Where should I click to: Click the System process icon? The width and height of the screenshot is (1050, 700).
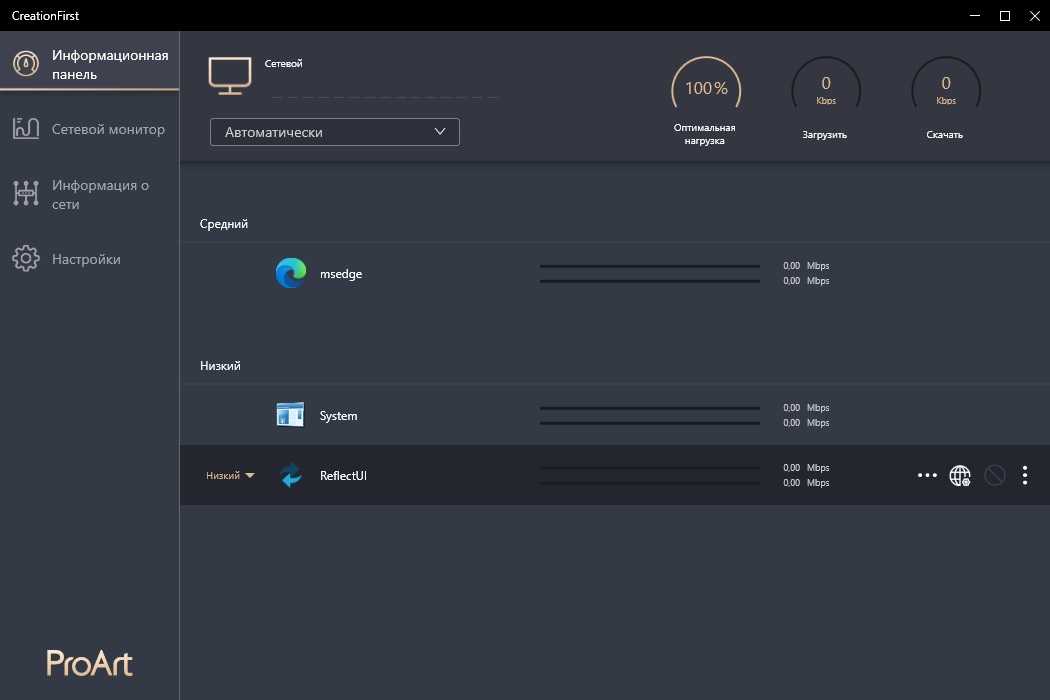pyautogui.click(x=290, y=415)
